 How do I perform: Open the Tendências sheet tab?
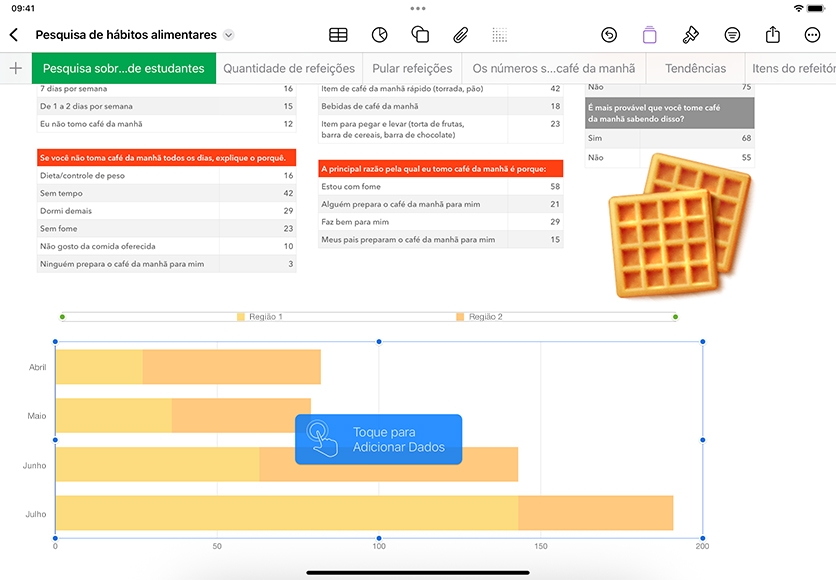[x=695, y=68]
